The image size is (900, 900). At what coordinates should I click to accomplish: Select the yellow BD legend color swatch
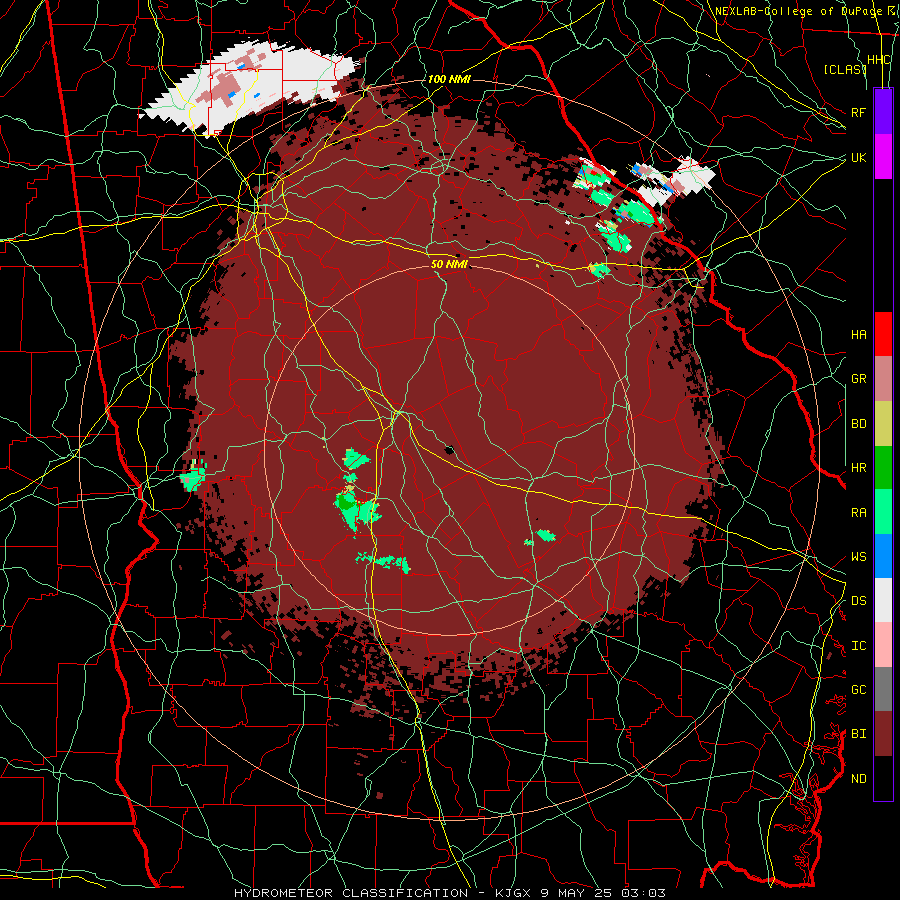pos(883,424)
